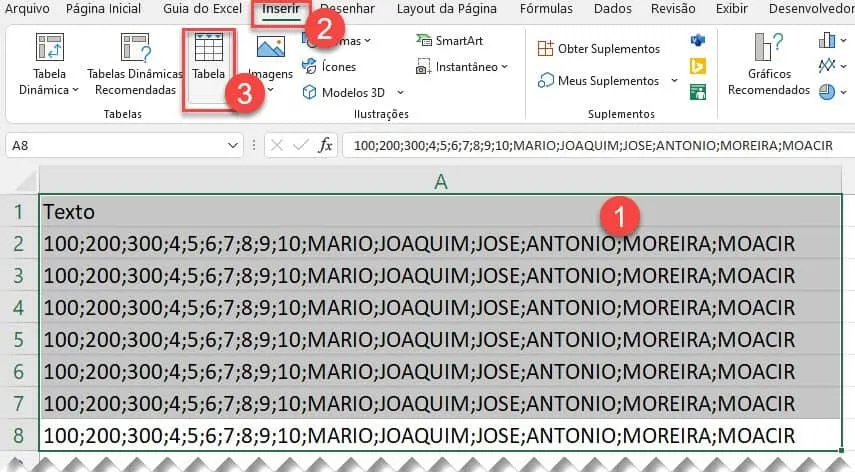The image size is (855, 472).
Task: Click Obter Suplementos button
Action: (599, 49)
